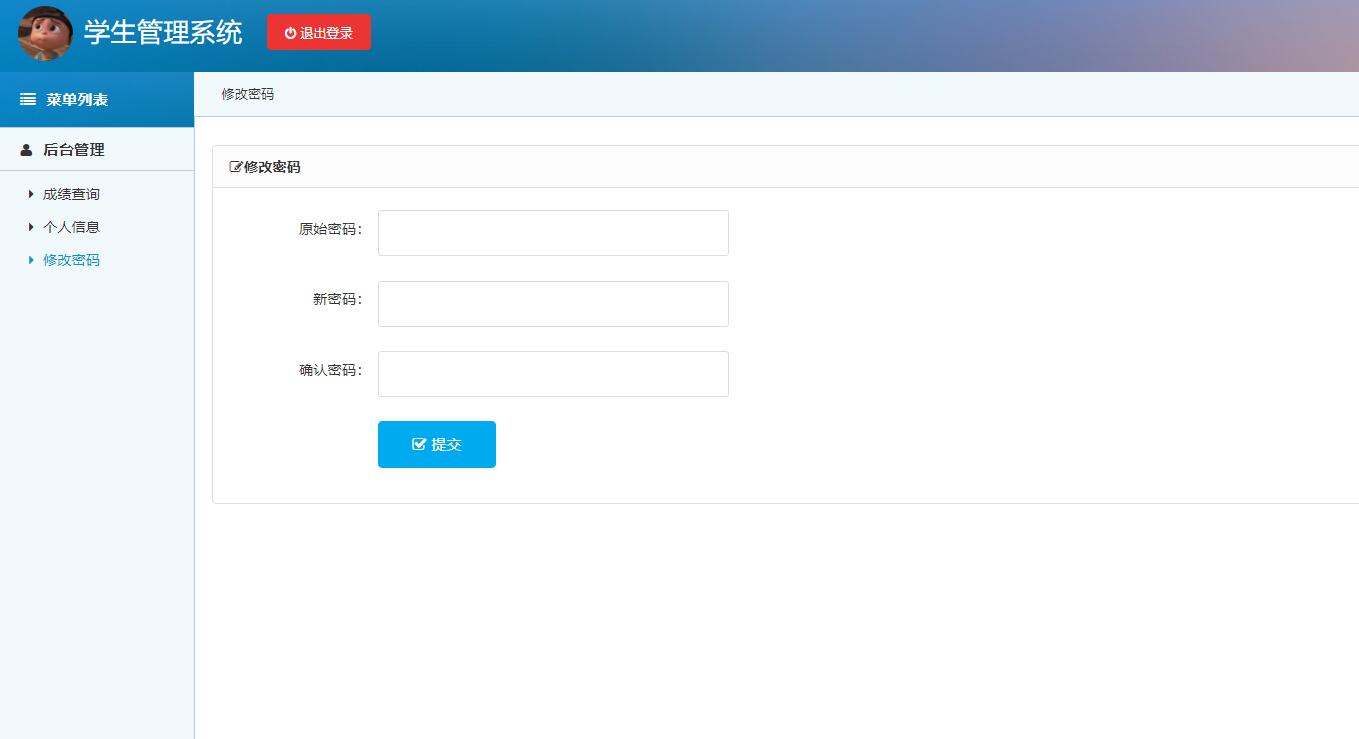
Task: Open the 个人信息 menu item
Action: 71,227
